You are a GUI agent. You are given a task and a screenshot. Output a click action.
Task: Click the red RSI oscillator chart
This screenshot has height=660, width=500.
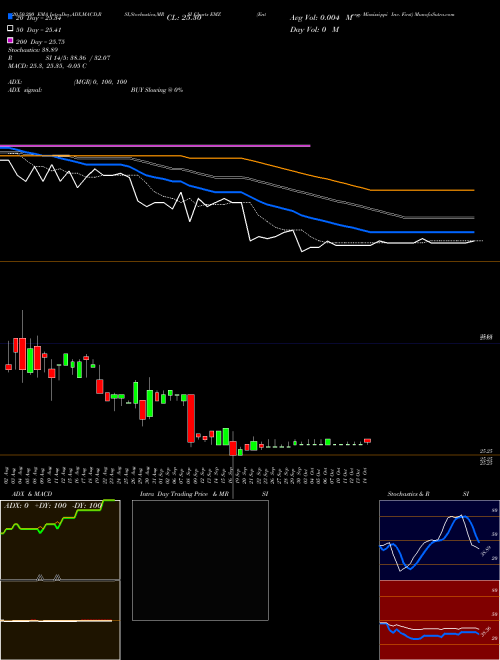pos(439,620)
